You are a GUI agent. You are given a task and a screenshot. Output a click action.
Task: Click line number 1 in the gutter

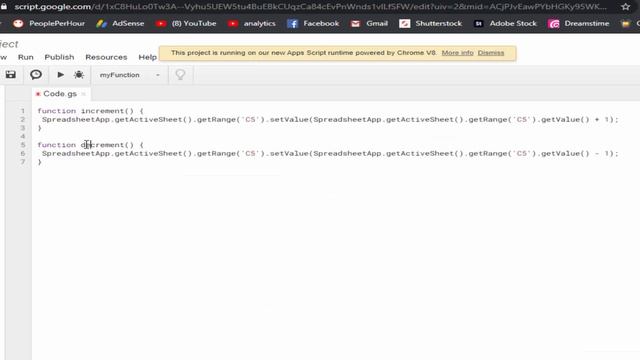point(23,111)
